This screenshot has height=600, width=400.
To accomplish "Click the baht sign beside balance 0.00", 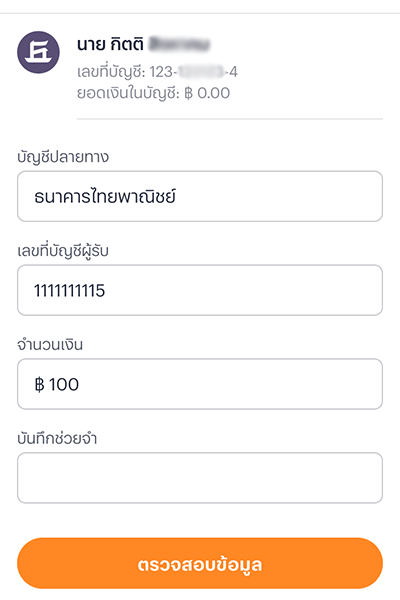I will pos(188,93).
